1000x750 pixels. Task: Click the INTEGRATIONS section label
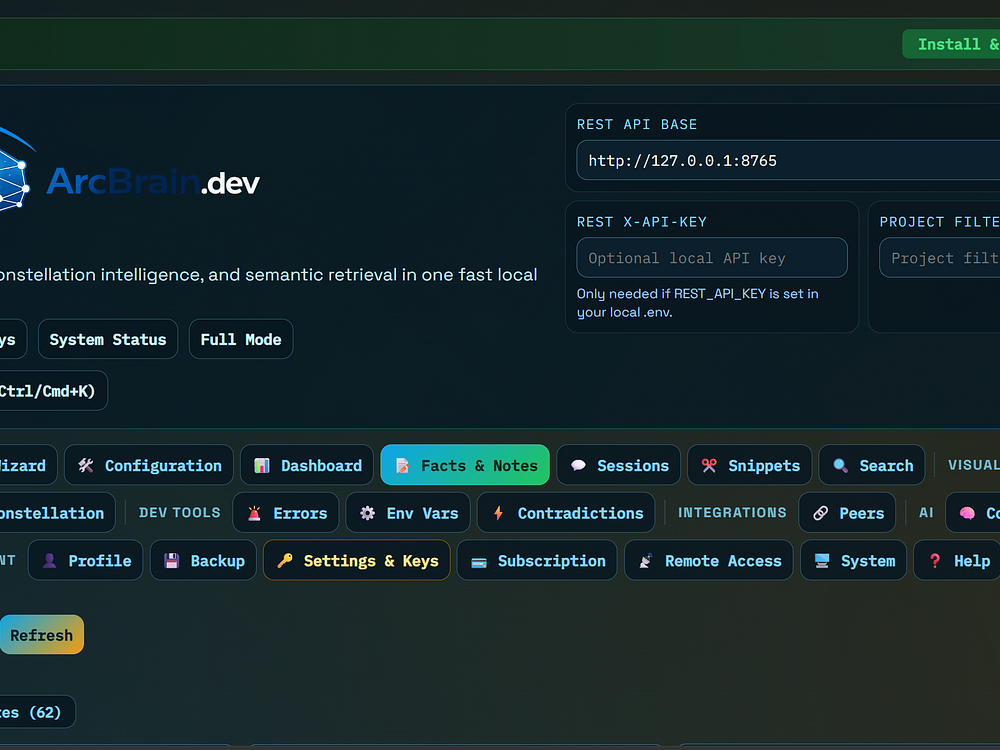point(732,513)
